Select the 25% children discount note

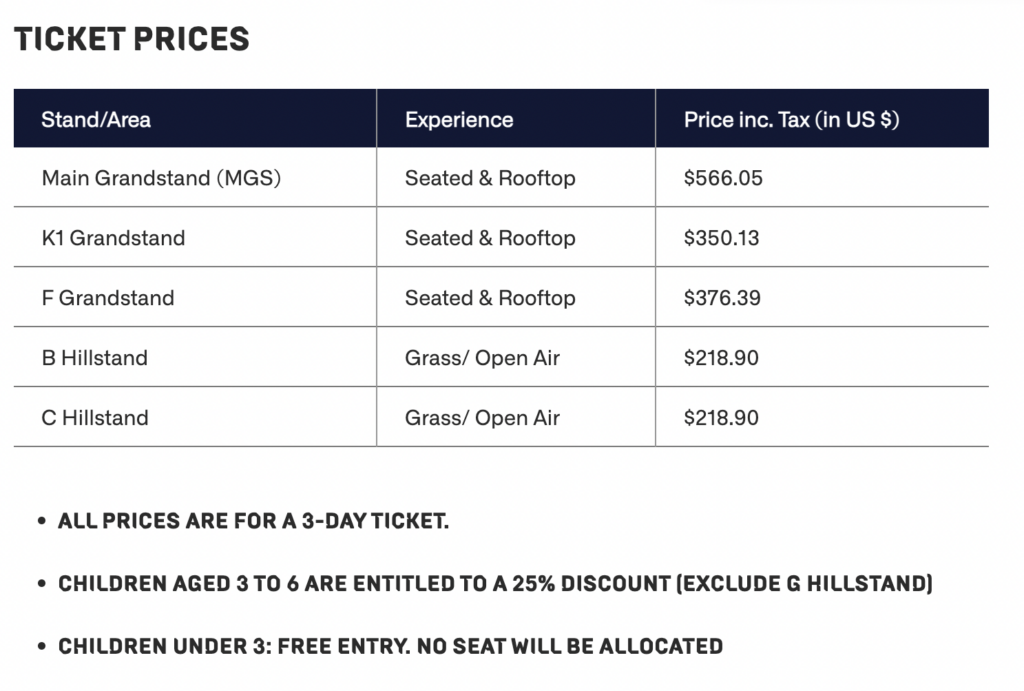point(495,583)
